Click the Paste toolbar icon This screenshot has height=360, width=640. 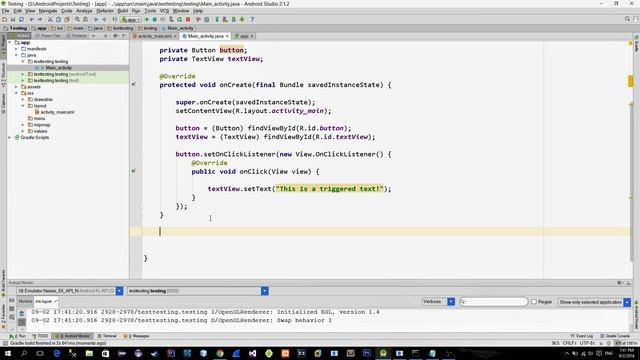(67, 20)
